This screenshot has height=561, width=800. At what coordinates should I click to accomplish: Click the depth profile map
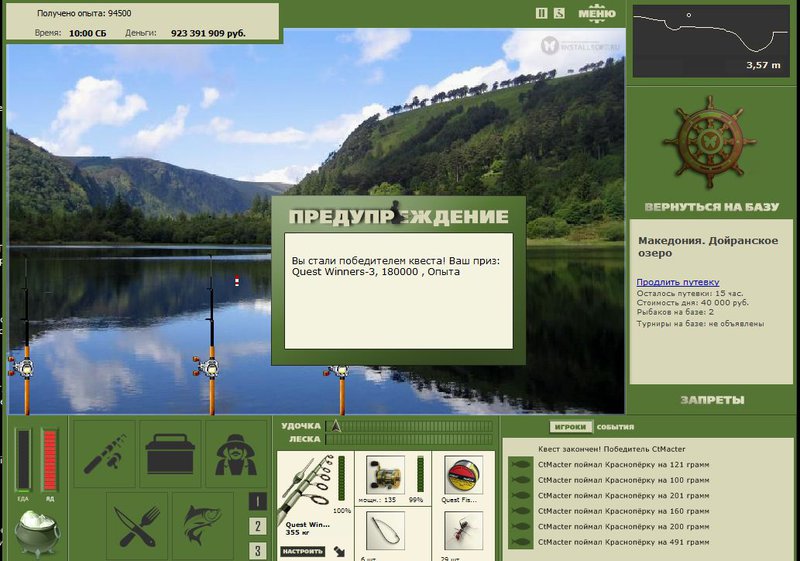tap(711, 41)
